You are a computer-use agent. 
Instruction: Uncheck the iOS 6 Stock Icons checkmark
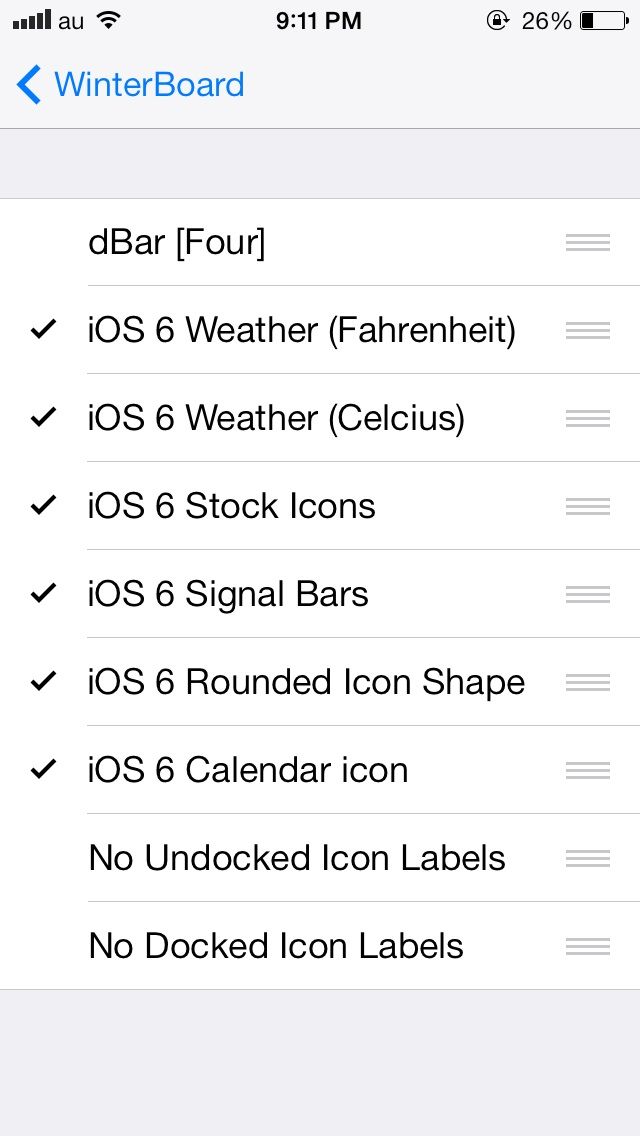point(43,506)
